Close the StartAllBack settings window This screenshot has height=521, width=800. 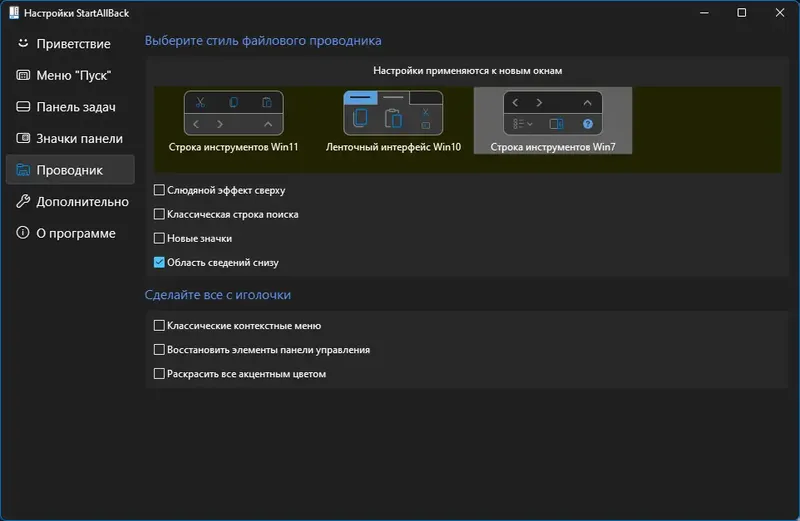780,13
